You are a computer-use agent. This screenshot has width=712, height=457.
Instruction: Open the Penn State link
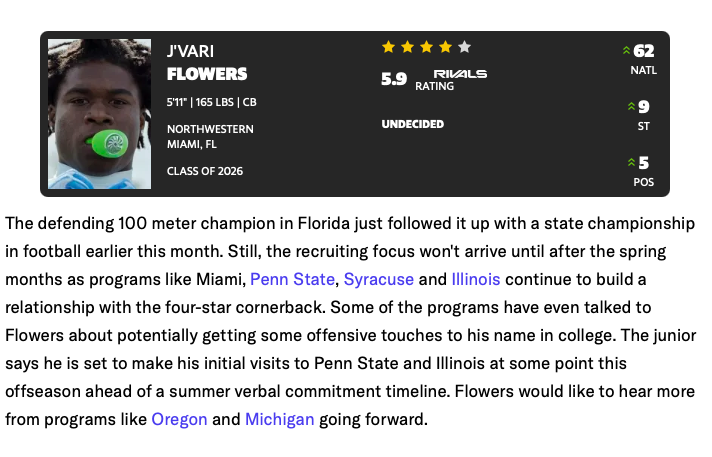click(x=292, y=277)
